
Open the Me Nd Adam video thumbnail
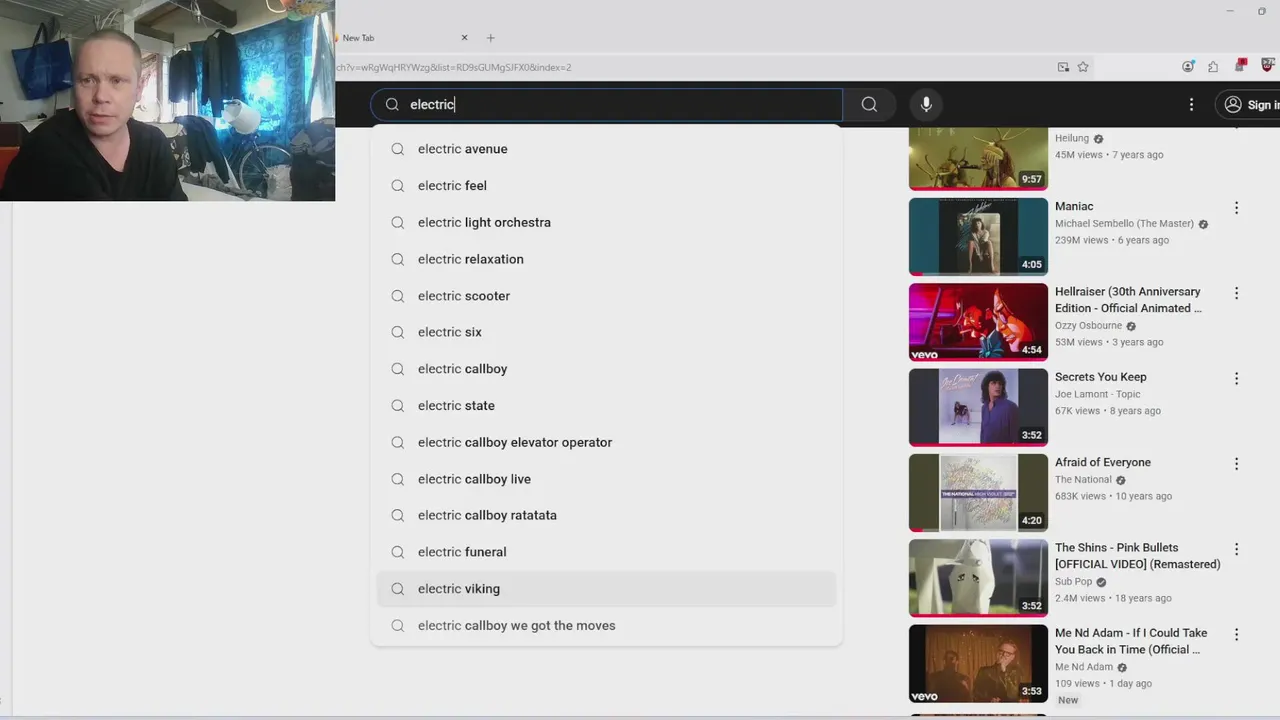[978, 663]
